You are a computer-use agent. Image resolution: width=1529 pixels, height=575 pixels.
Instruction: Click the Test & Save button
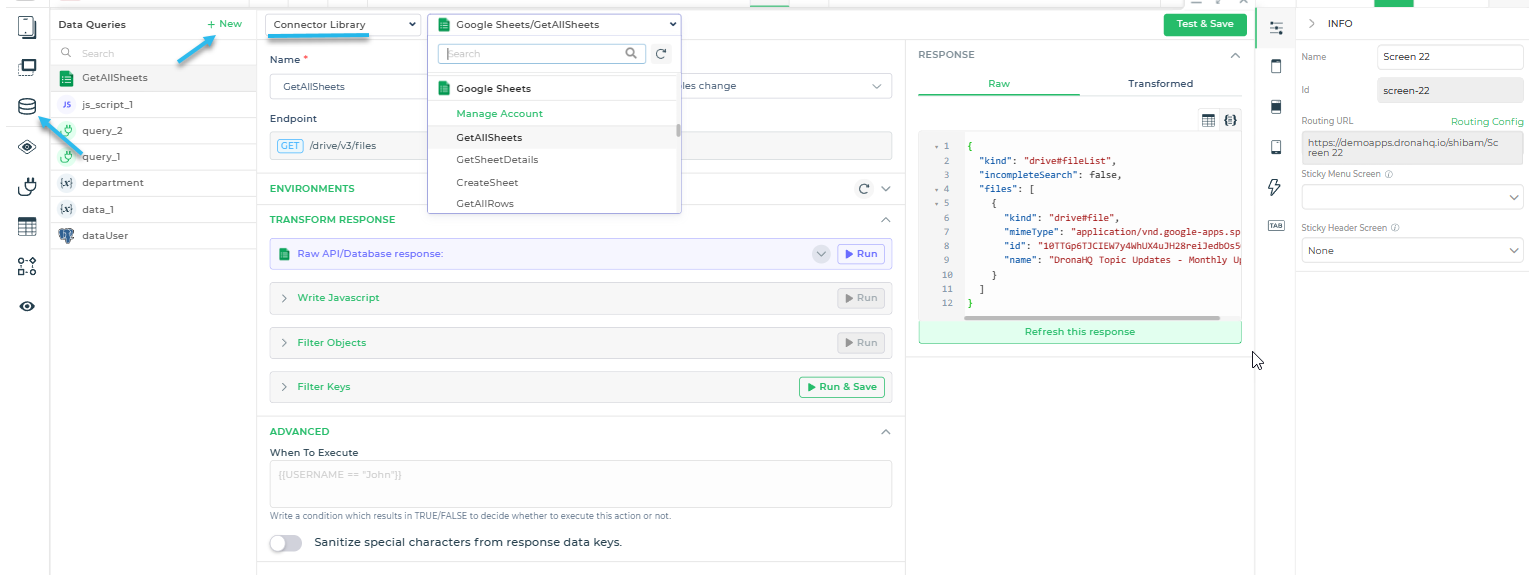pos(1205,24)
